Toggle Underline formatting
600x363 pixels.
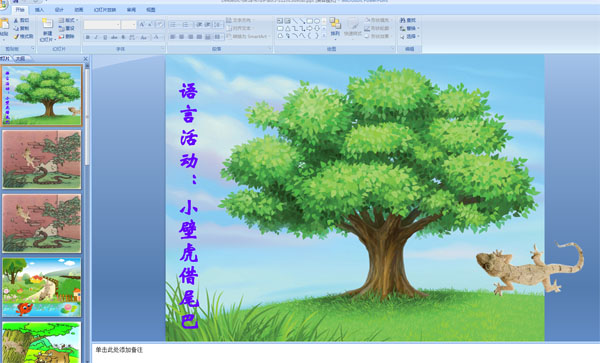105,37
